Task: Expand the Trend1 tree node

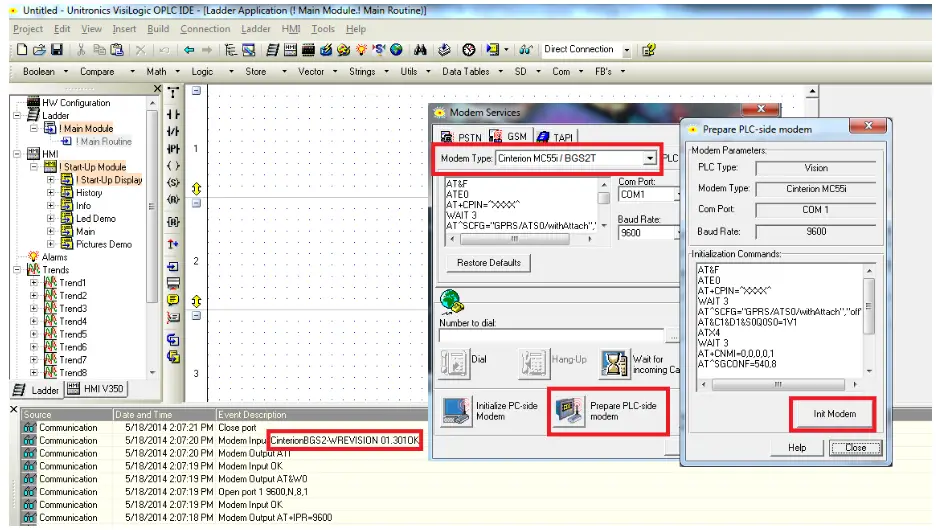Action: pyautogui.click(x=34, y=283)
